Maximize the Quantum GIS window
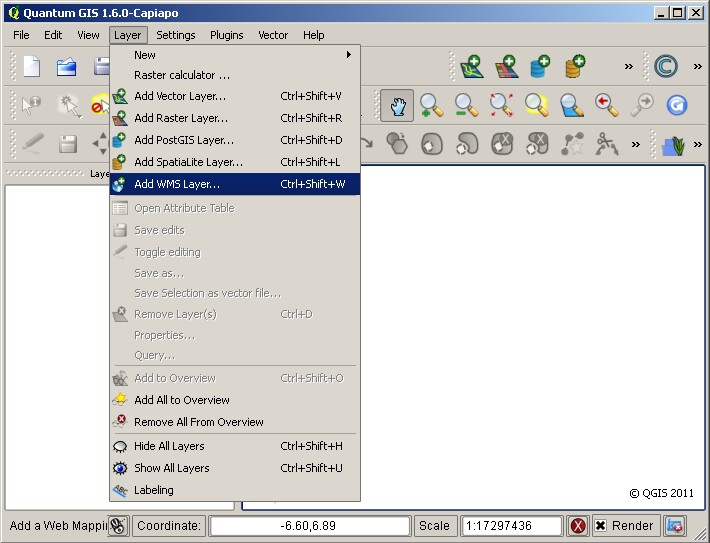 click(x=678, y=13)
